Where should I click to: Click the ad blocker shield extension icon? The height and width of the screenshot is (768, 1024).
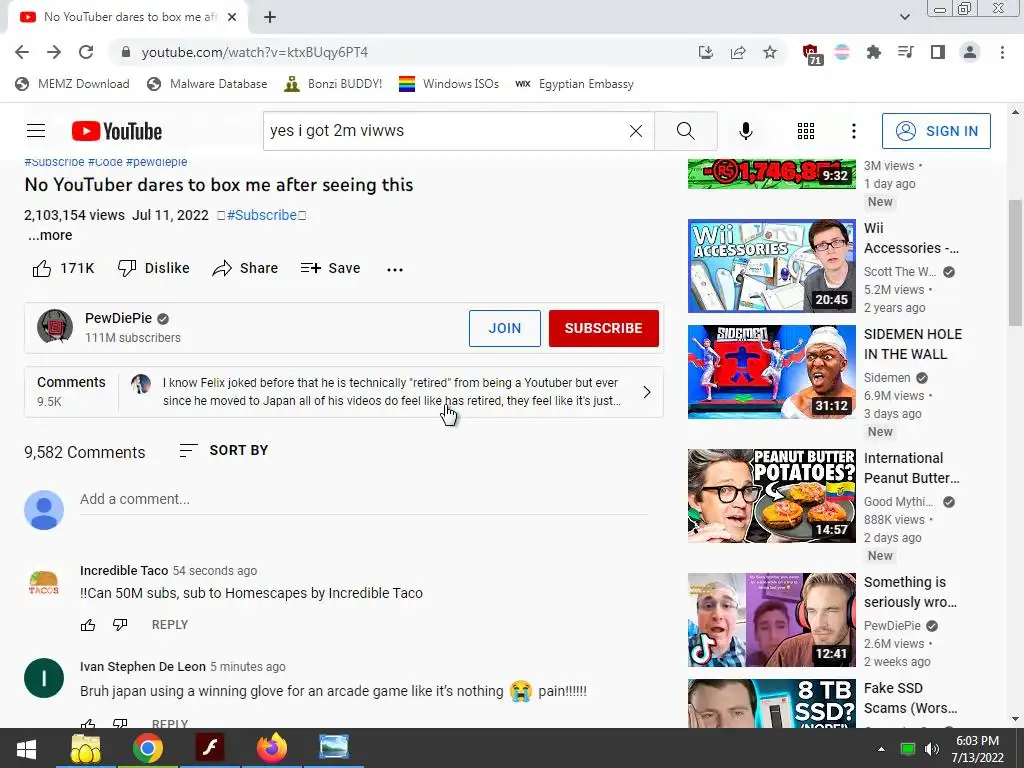click(812, 54)
